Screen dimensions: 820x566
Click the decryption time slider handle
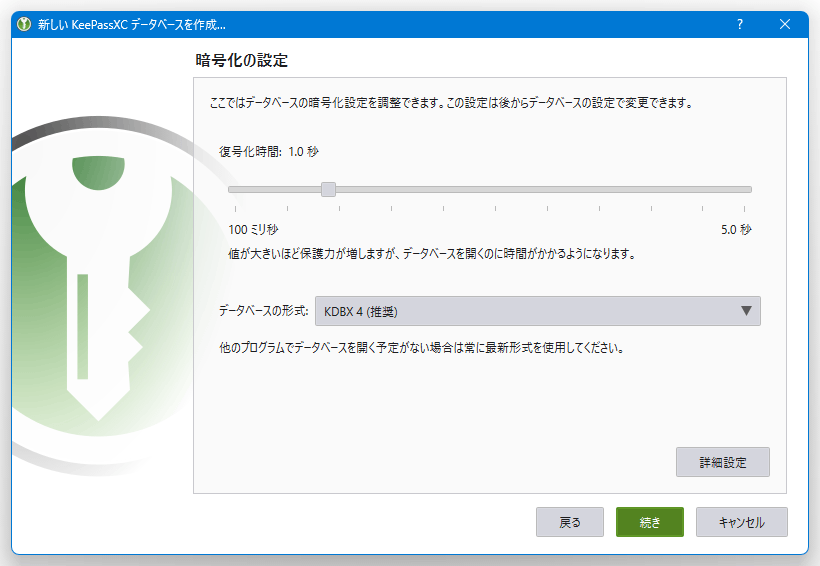[328, 189]
